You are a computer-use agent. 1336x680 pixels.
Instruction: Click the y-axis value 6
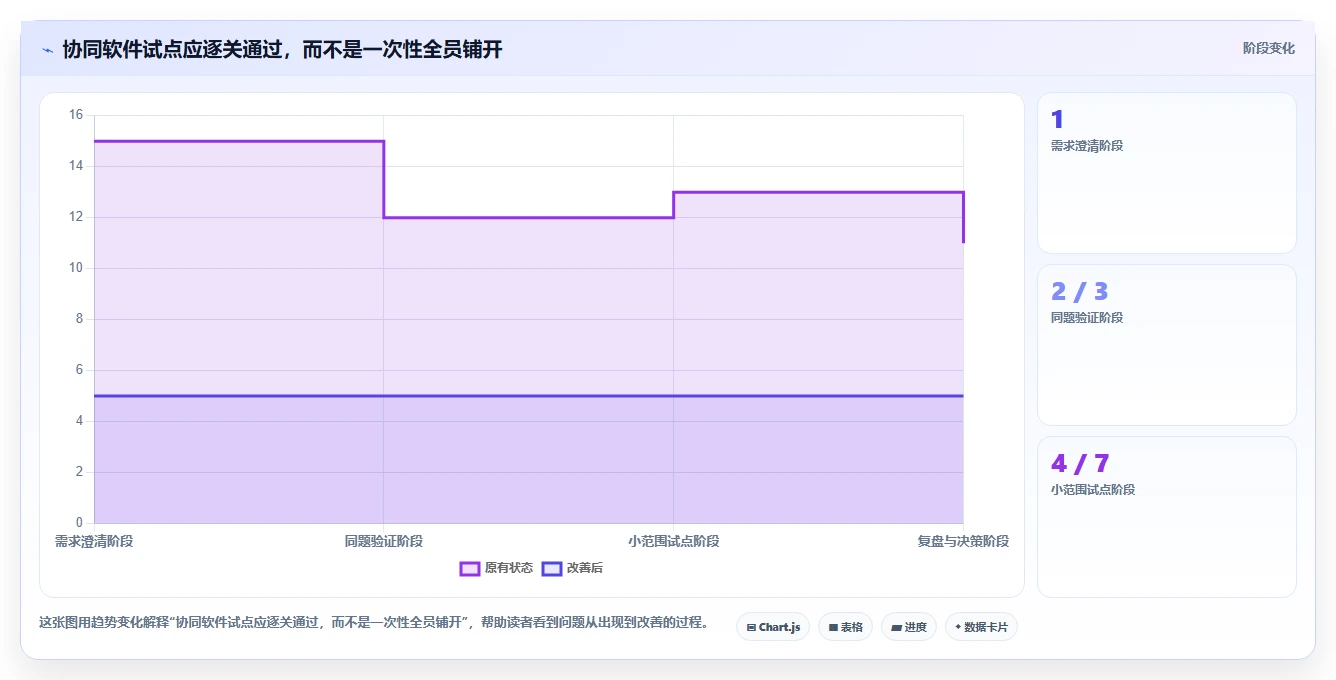(79, 370)
